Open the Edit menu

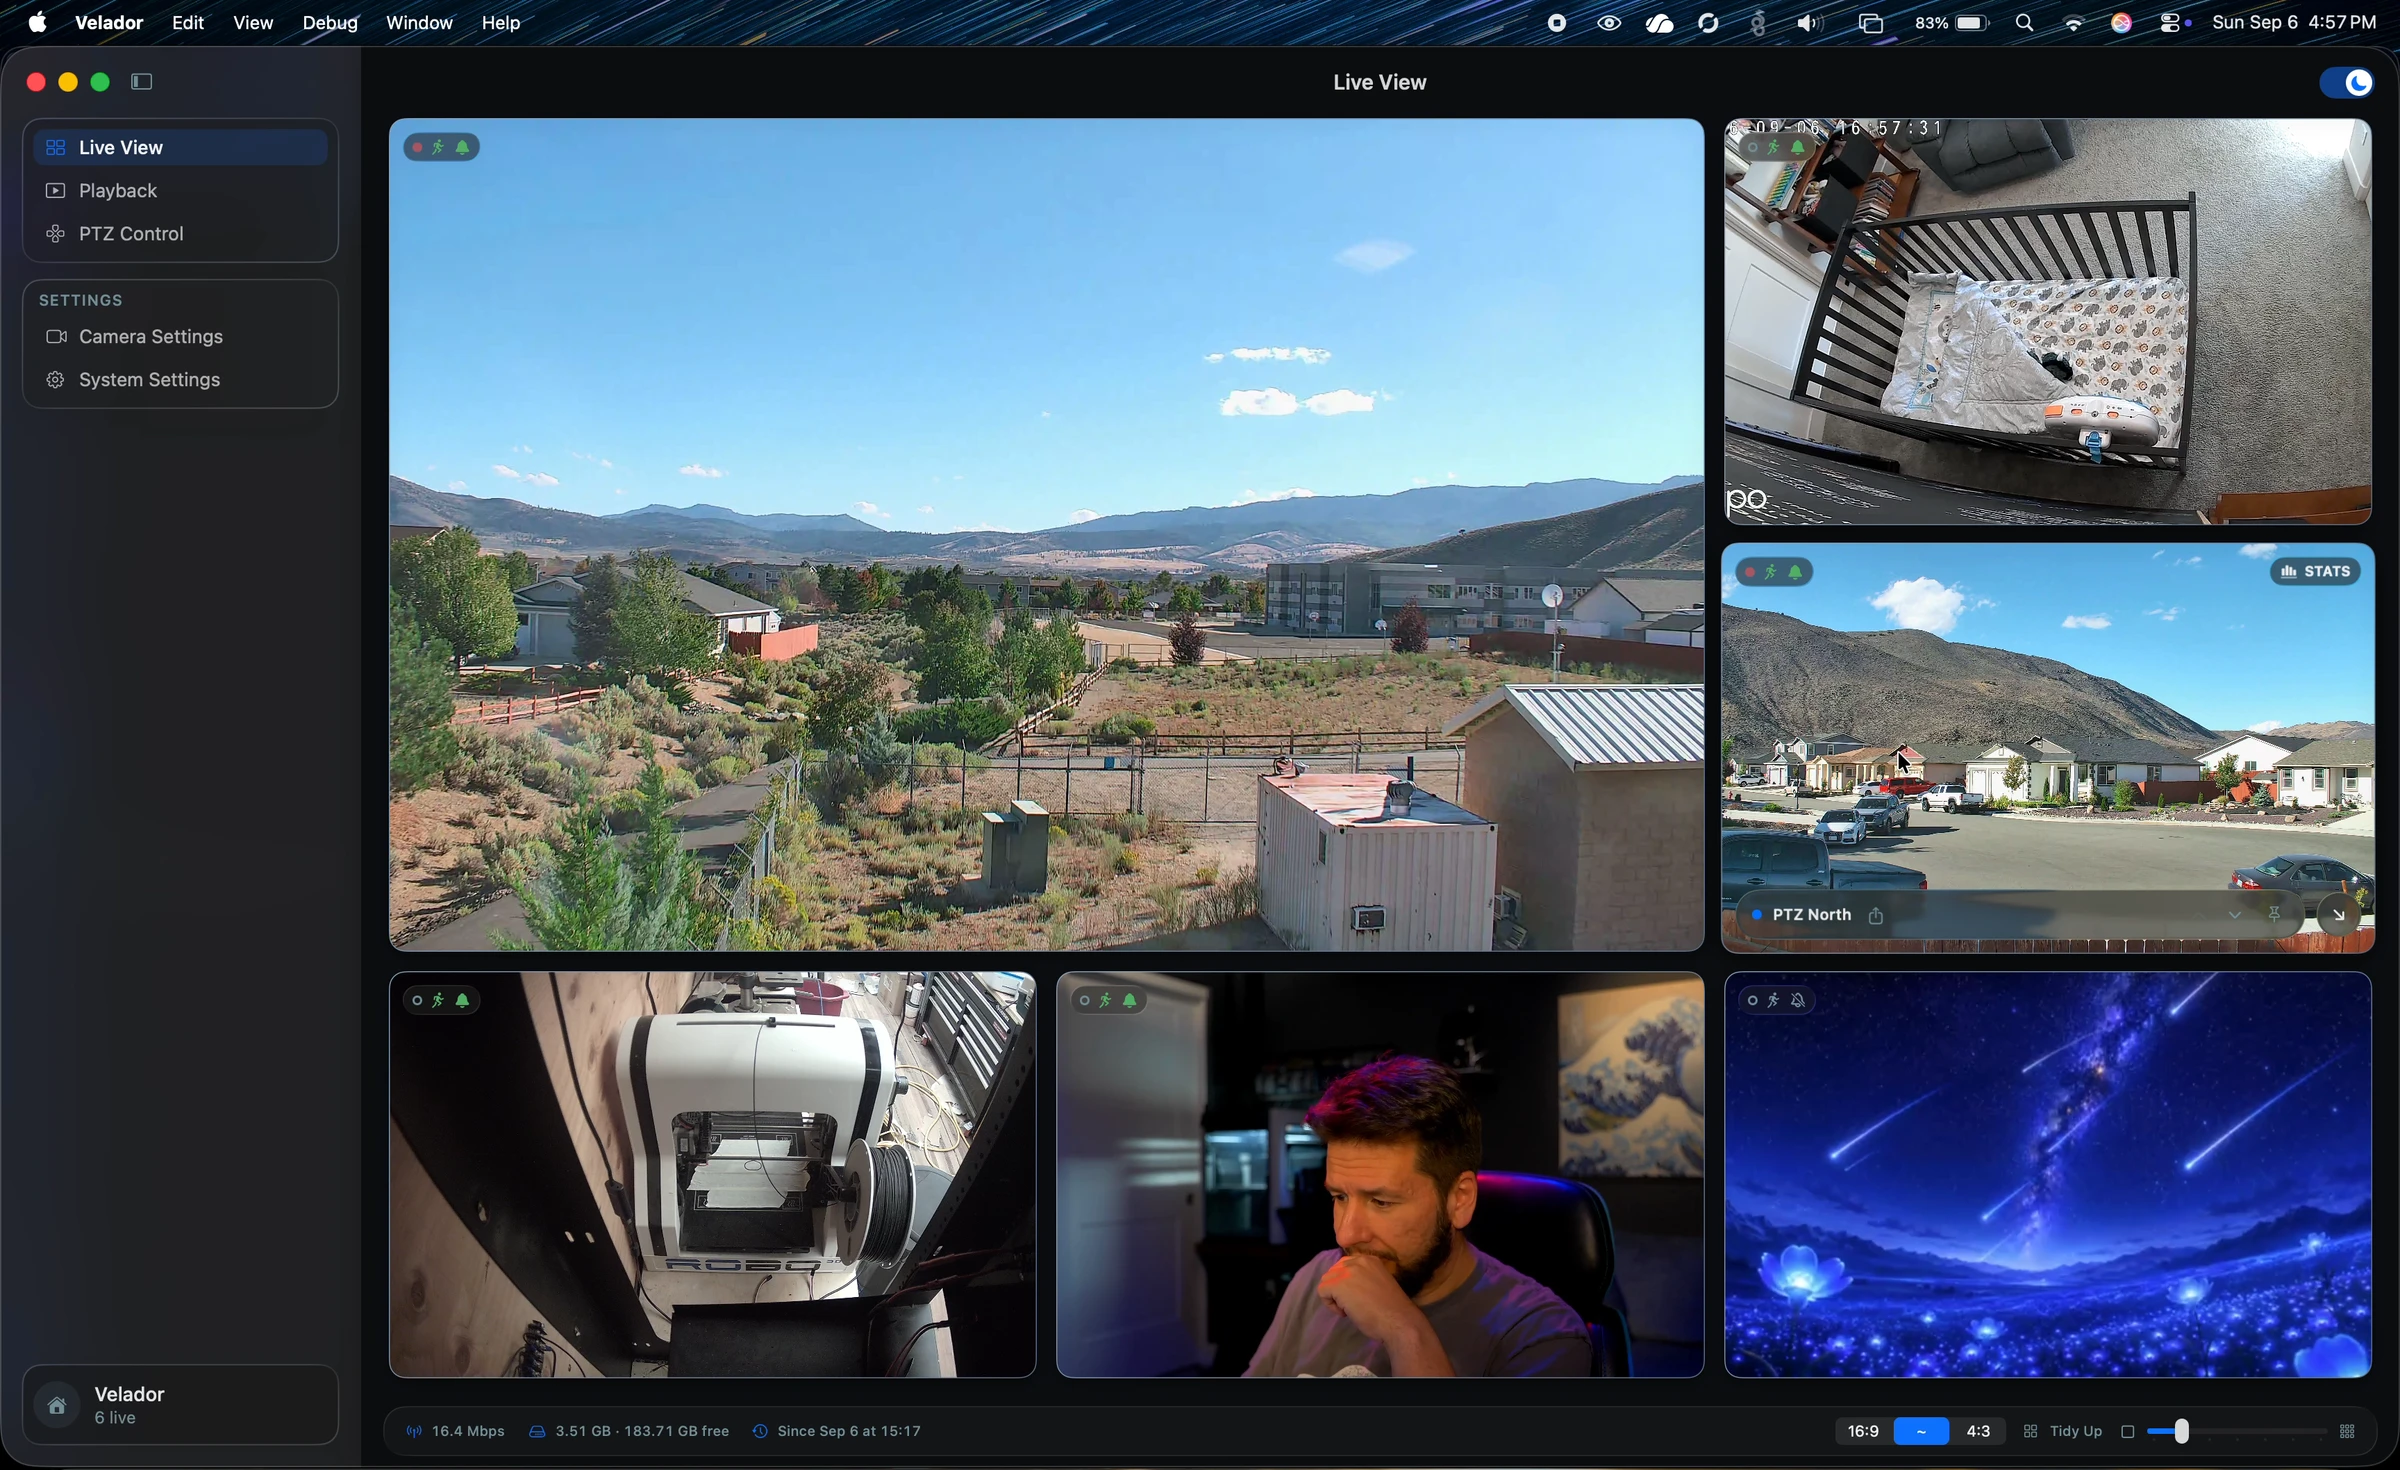coord(188,23)
